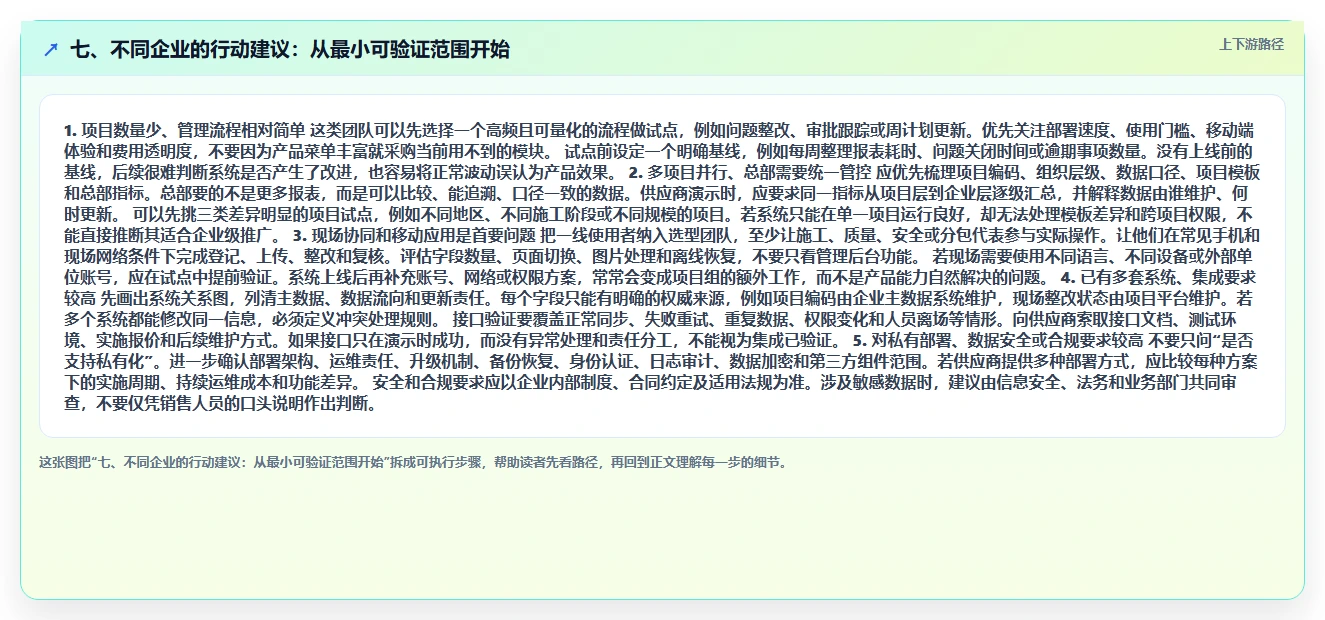
Task: Click the text '4. 已有多套系统、集成要求较高'
Action: coord(661,288)
